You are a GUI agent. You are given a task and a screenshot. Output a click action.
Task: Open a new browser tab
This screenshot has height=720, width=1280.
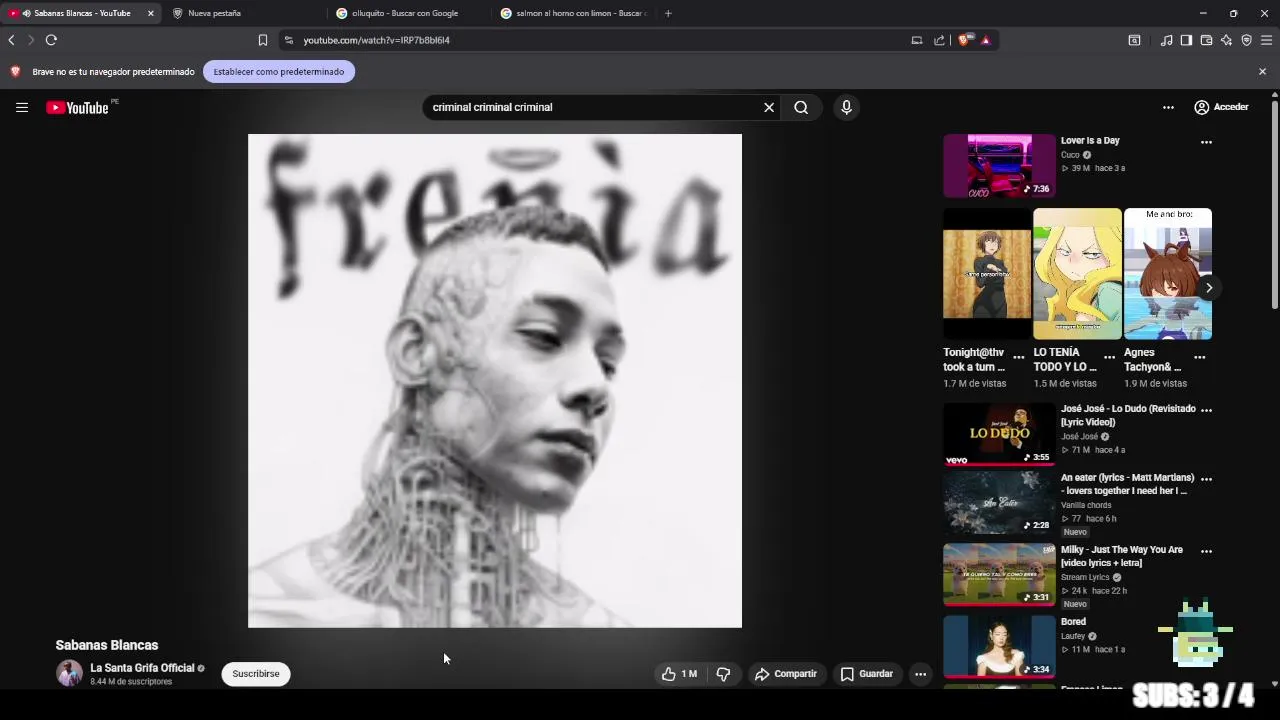coord(668,13)
